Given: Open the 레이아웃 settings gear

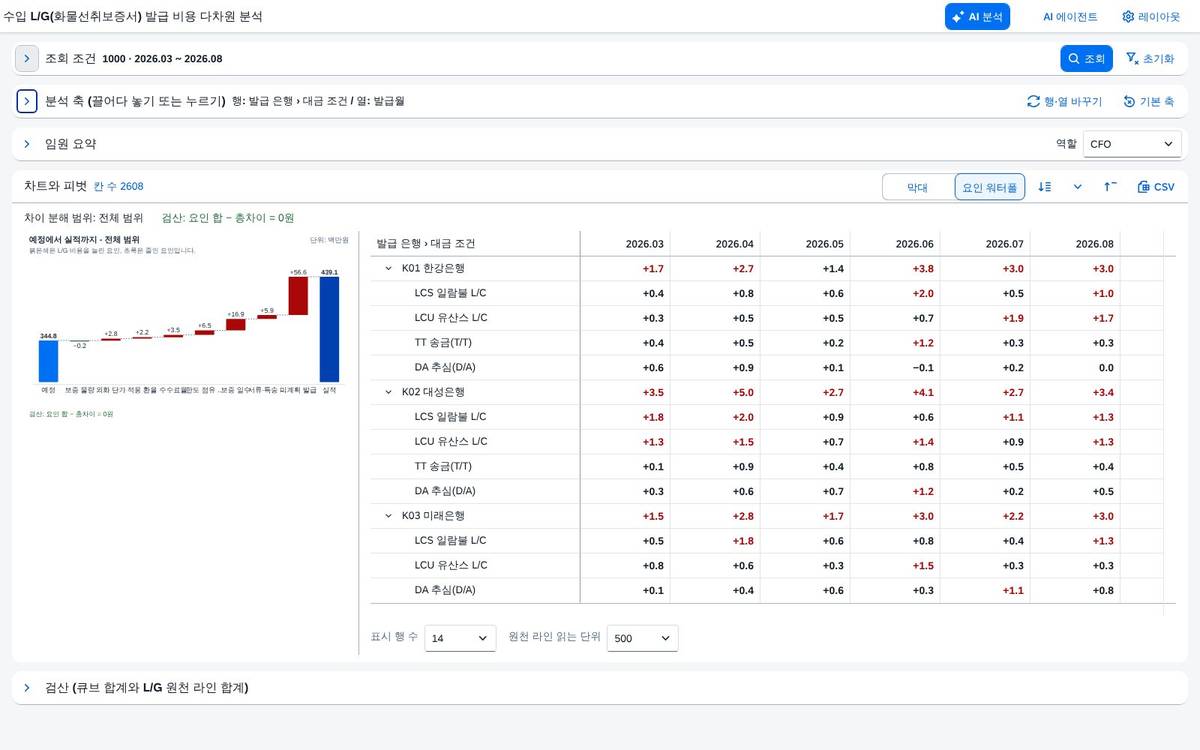Looking at the screenshot, I should point(1151,17).
